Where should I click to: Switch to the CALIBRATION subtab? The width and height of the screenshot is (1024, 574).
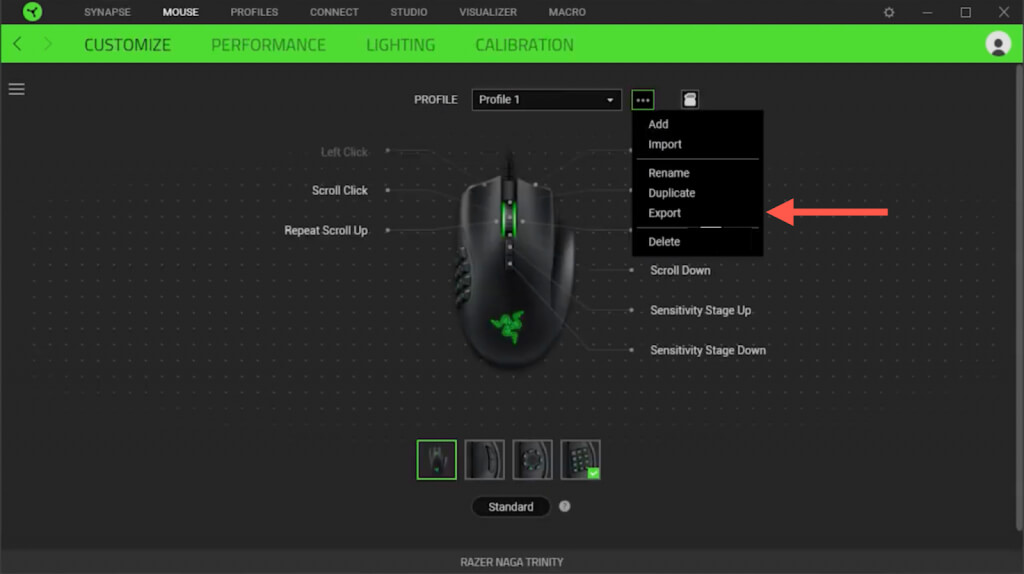[x=524, y=44]
